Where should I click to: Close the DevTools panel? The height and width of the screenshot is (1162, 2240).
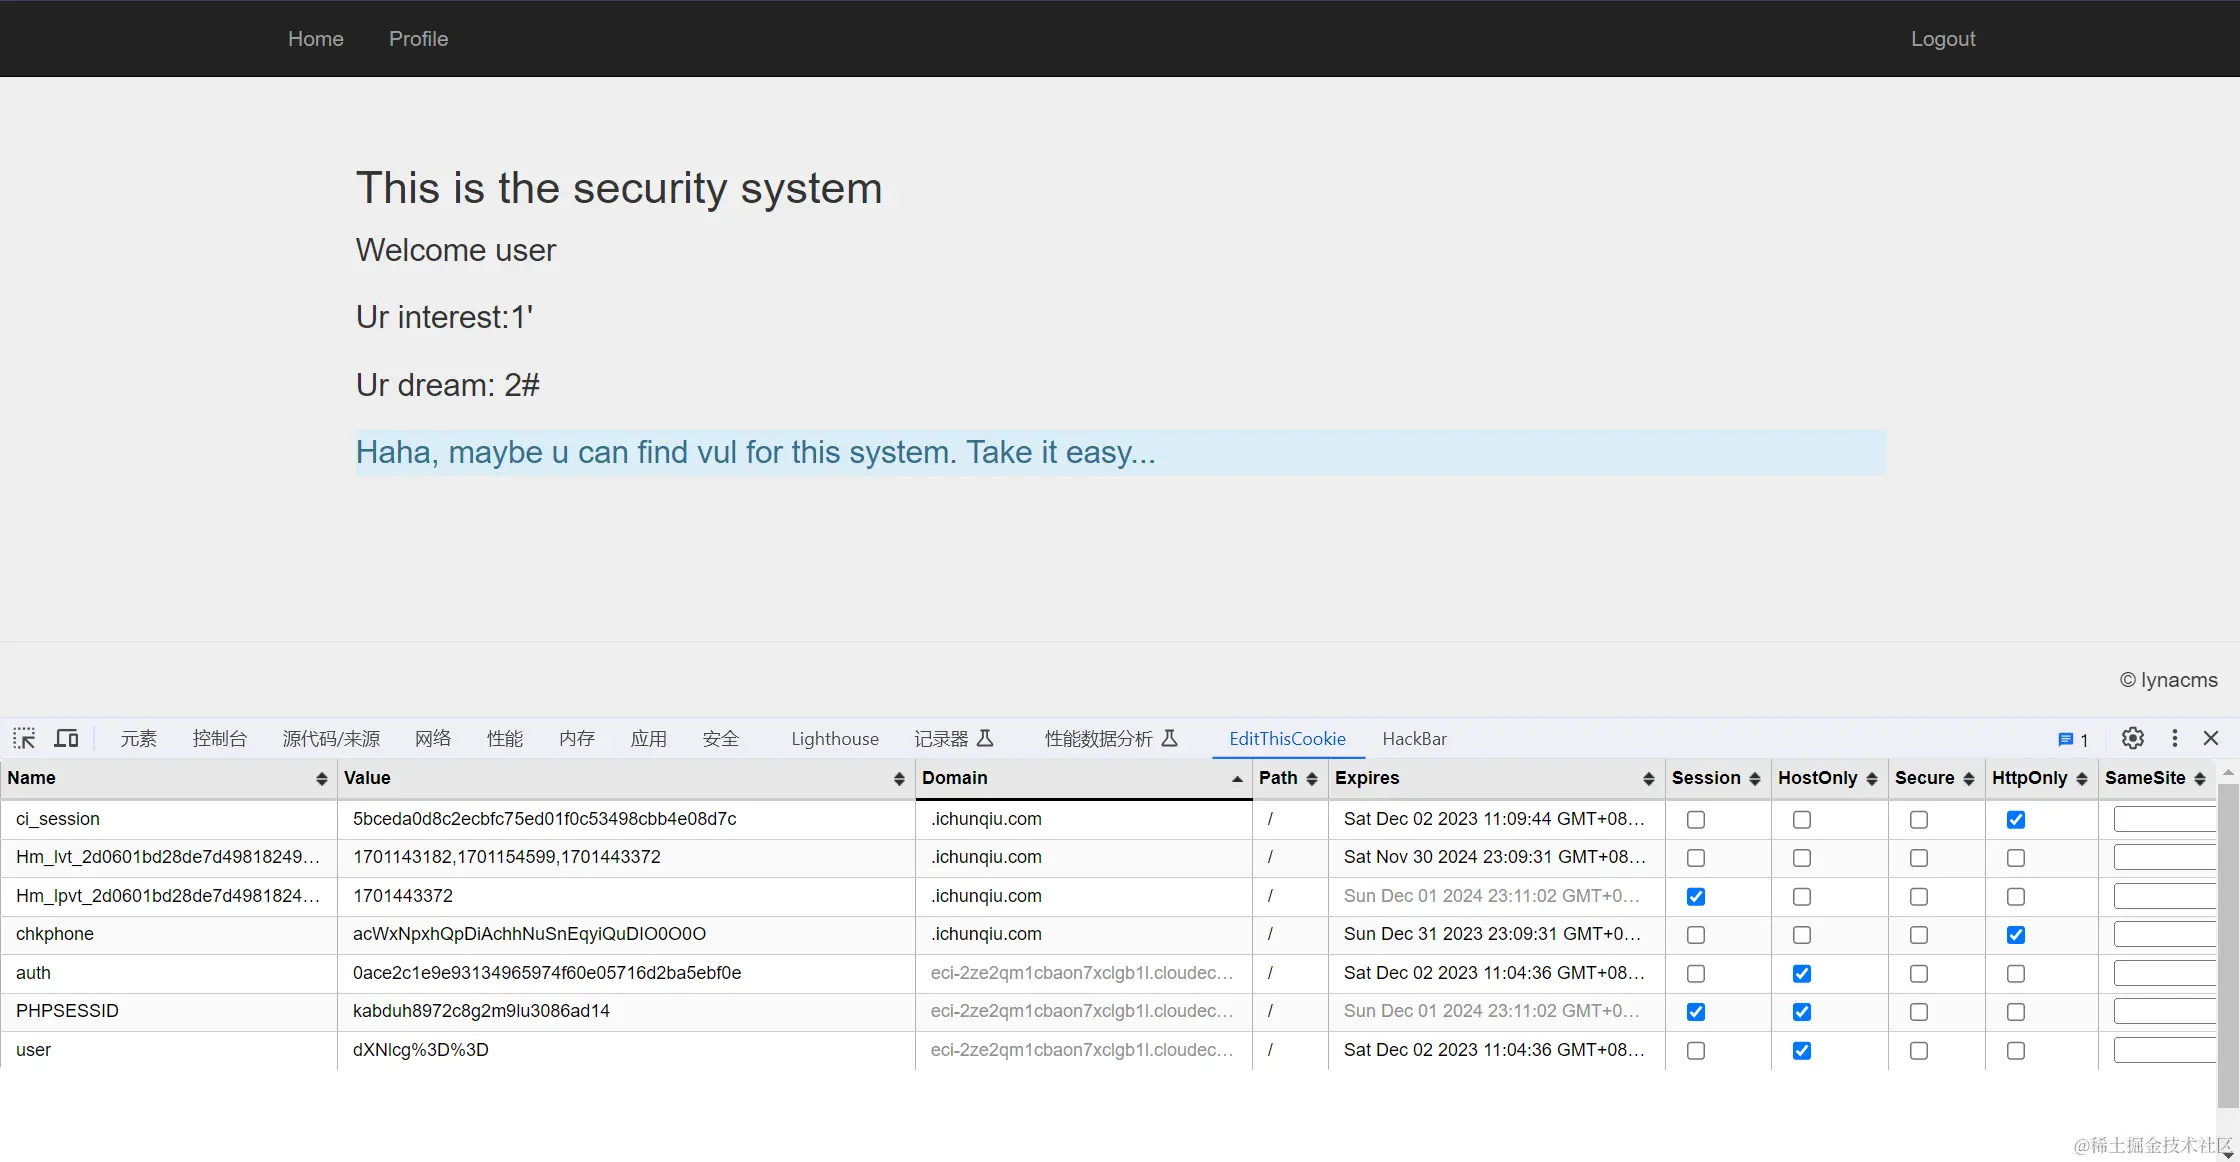coord(2211,739)
